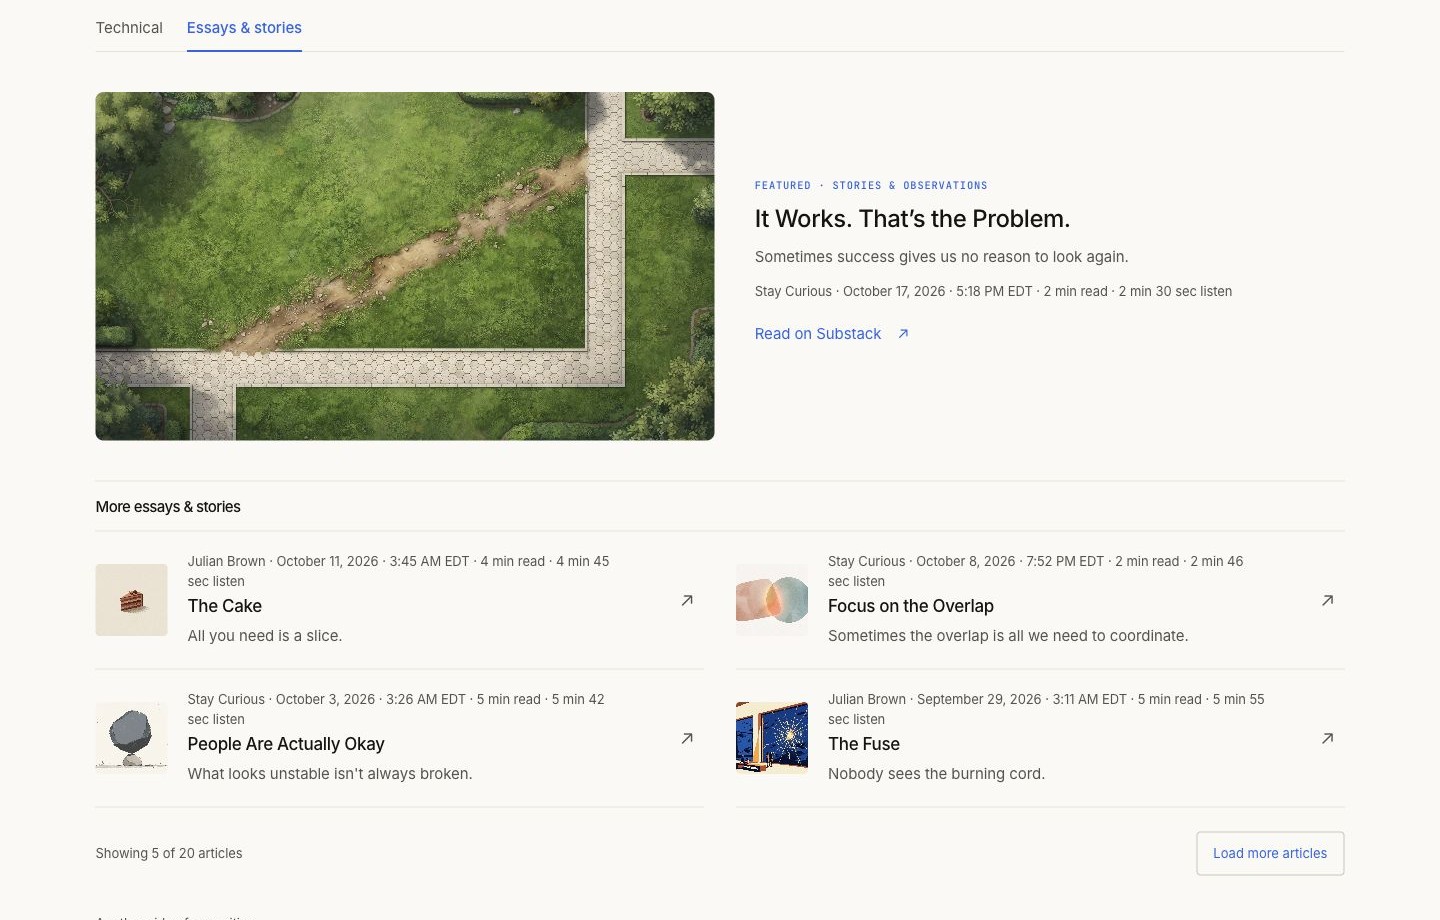This screenshot has height=920, width=1440.
Task: Click the Julian Brown byline dated October 11, 2026
Action: click(x=398, y=571)
